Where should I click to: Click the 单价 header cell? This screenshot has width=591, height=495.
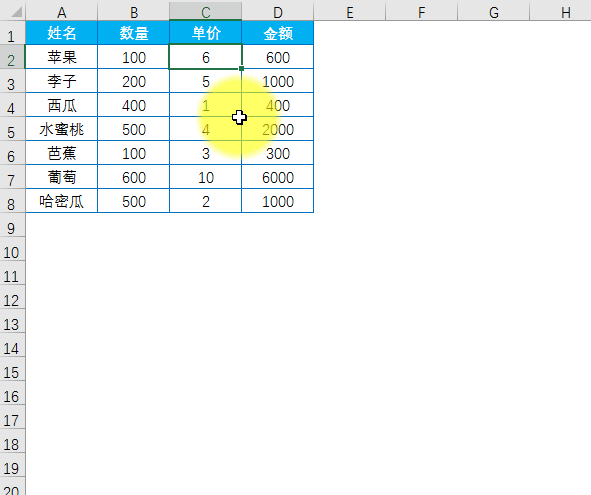[x=205, y=33]
